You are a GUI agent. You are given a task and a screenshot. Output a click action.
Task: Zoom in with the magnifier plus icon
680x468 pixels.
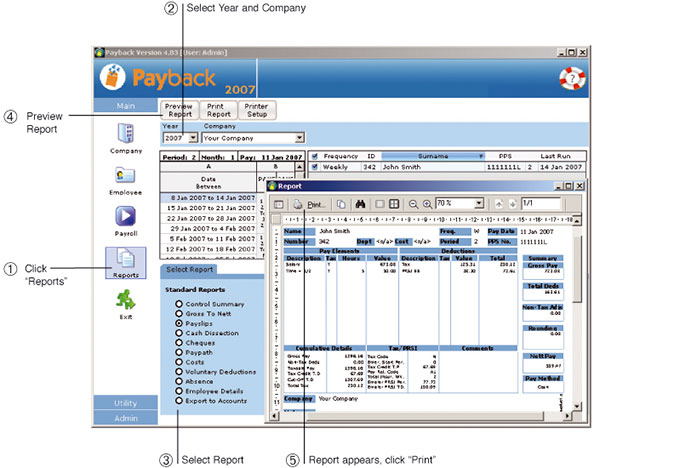[x=427, y=204]
